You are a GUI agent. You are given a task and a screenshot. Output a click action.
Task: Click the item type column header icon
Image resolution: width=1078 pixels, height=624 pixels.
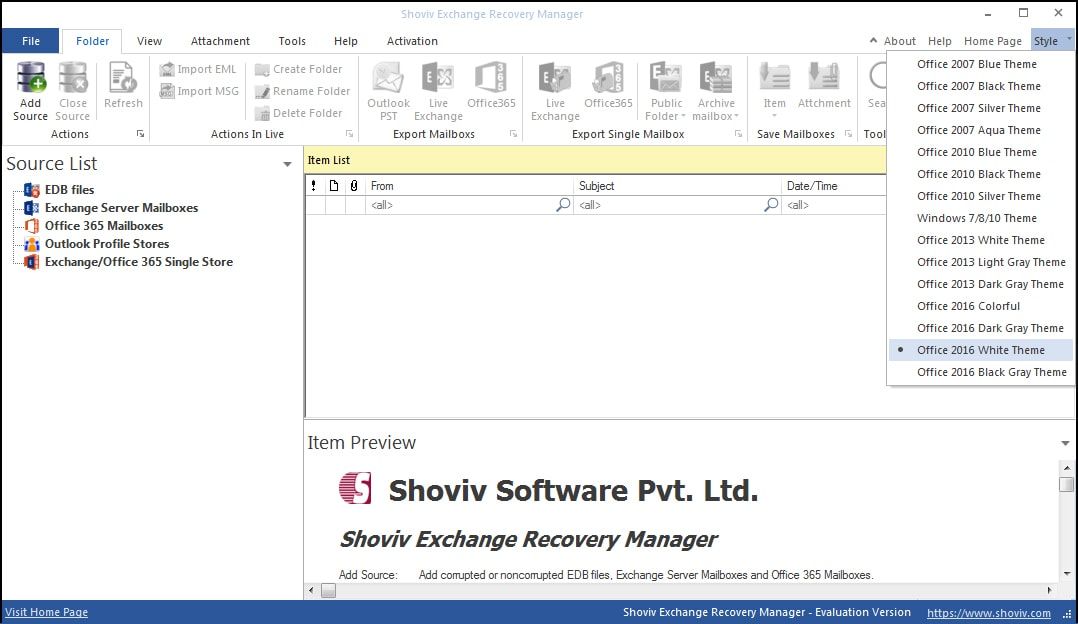coord(334,186)
